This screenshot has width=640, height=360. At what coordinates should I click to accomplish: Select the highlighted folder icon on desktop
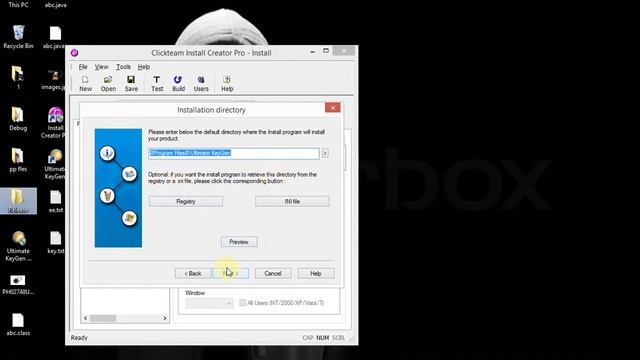[18, 201]
